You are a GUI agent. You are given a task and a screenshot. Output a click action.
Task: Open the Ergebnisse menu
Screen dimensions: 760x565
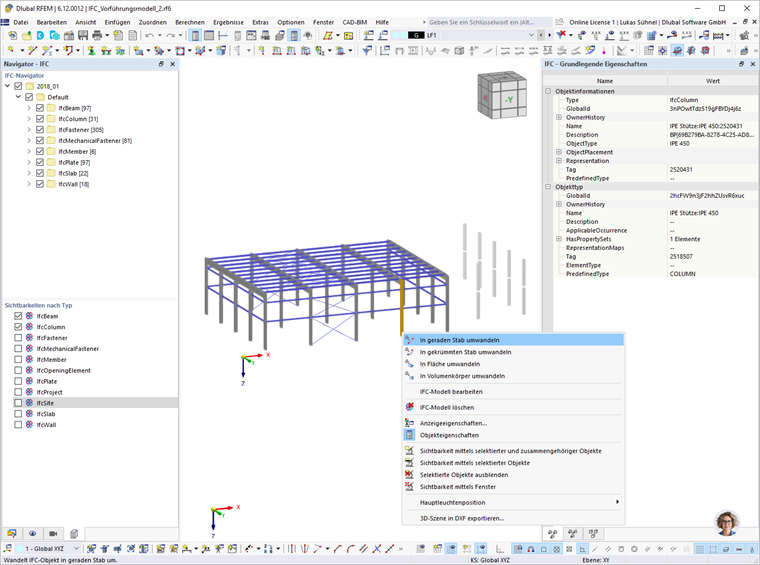228,22
